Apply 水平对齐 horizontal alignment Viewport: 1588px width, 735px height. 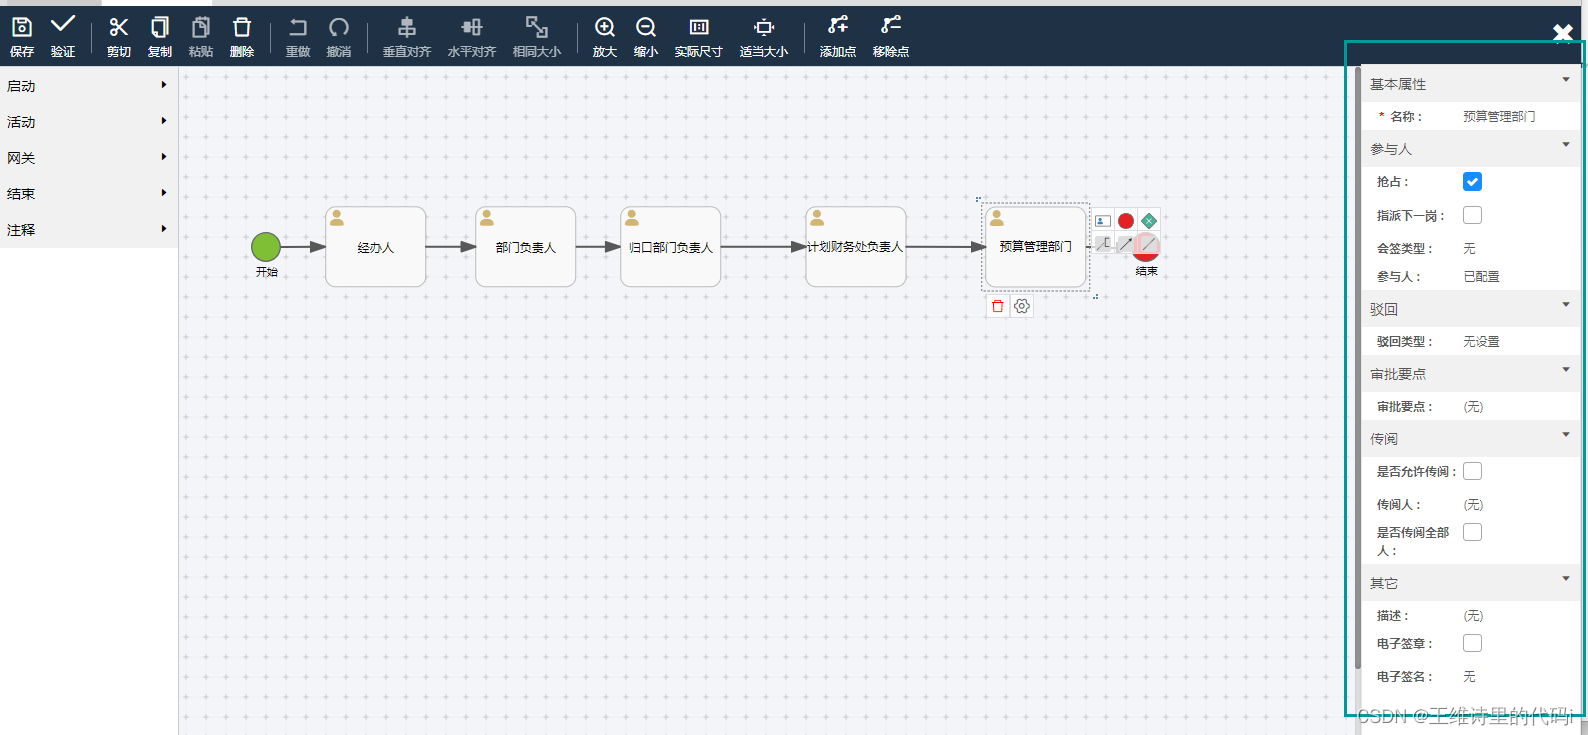(x=472, y=36)
